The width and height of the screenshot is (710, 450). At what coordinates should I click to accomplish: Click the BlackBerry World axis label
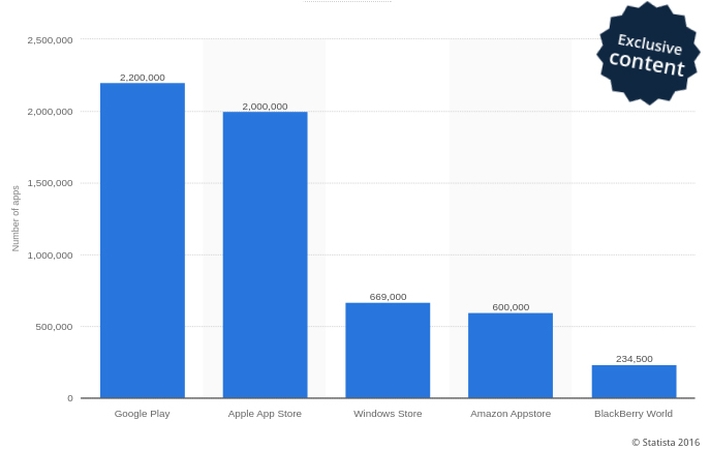click(633, 414)
